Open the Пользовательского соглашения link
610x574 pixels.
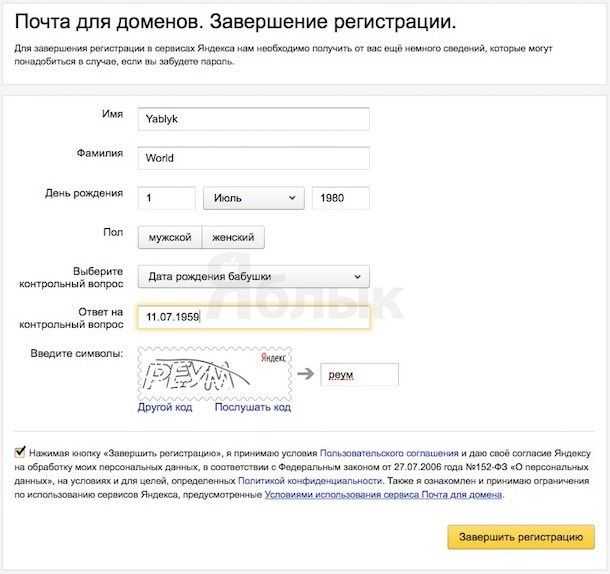click(x=389, y=453)
